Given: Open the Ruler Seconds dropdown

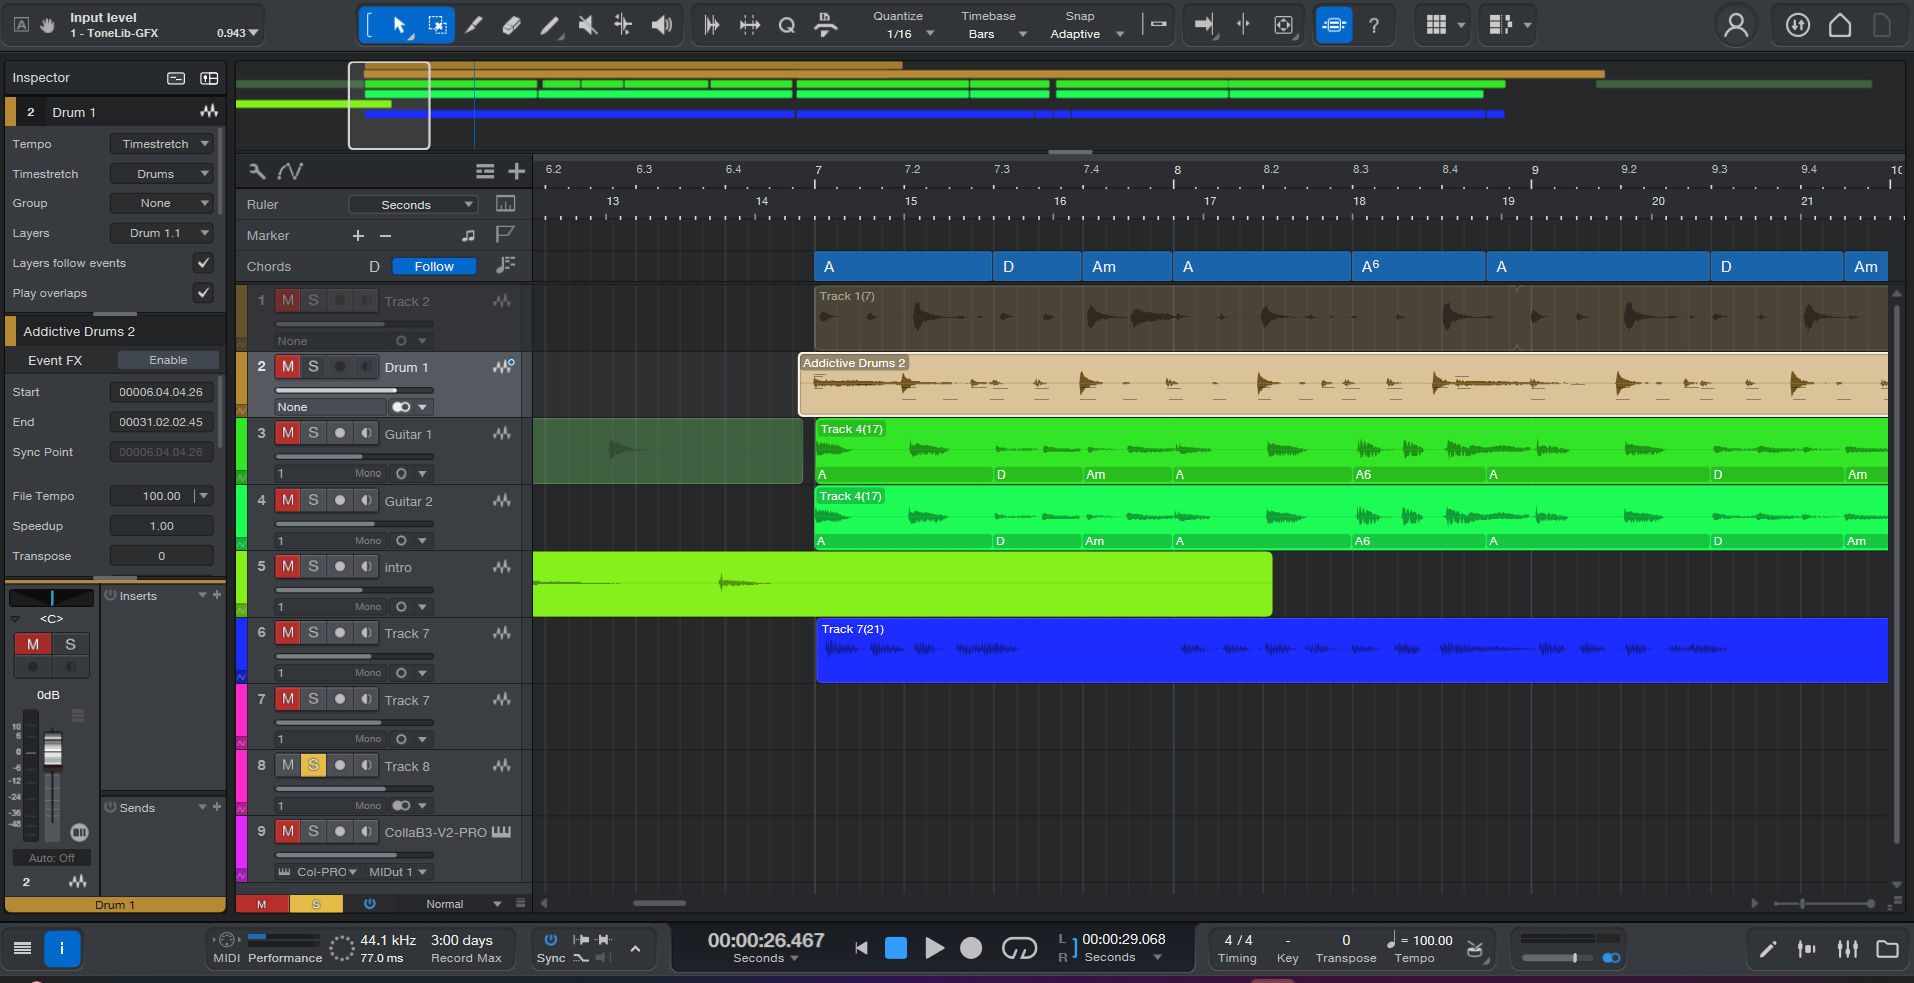Looking at the screenshot, I should [x=412, y=205].
